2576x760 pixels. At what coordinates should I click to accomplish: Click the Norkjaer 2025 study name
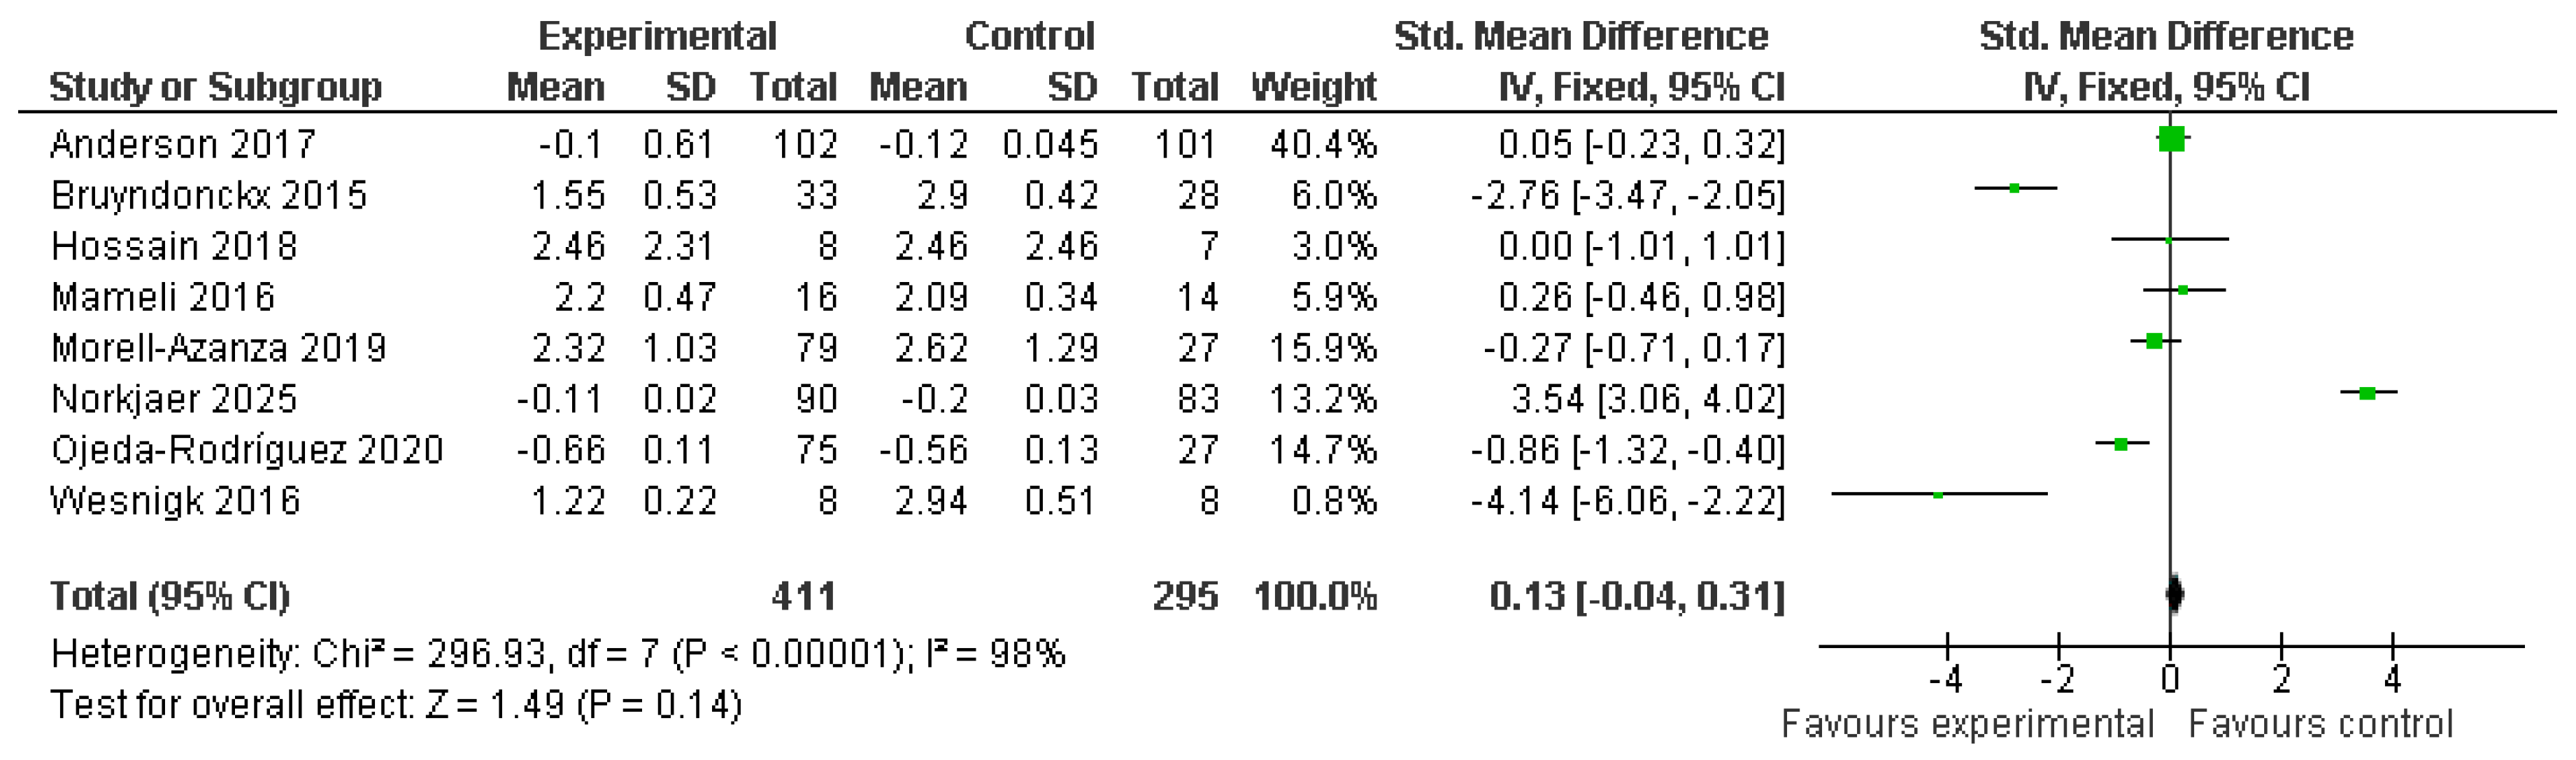click(174, 400)
